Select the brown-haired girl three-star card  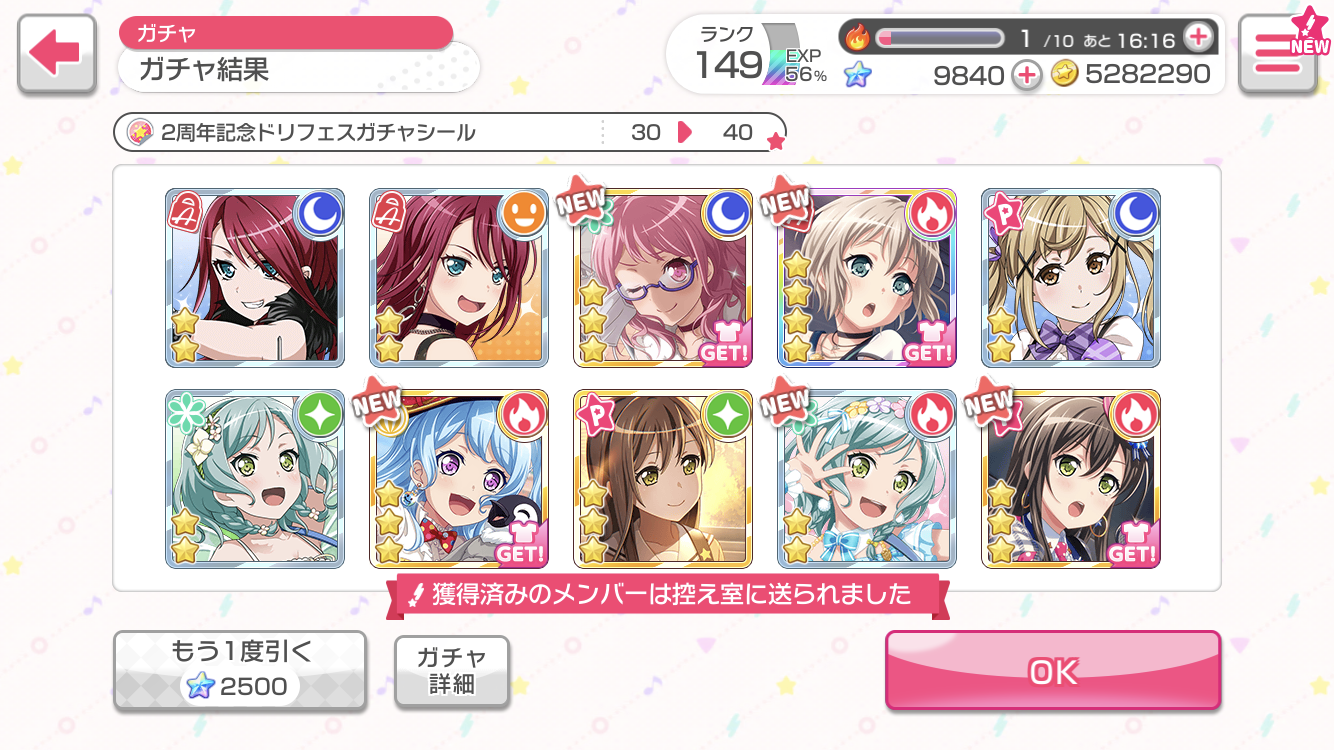[663, 479]
